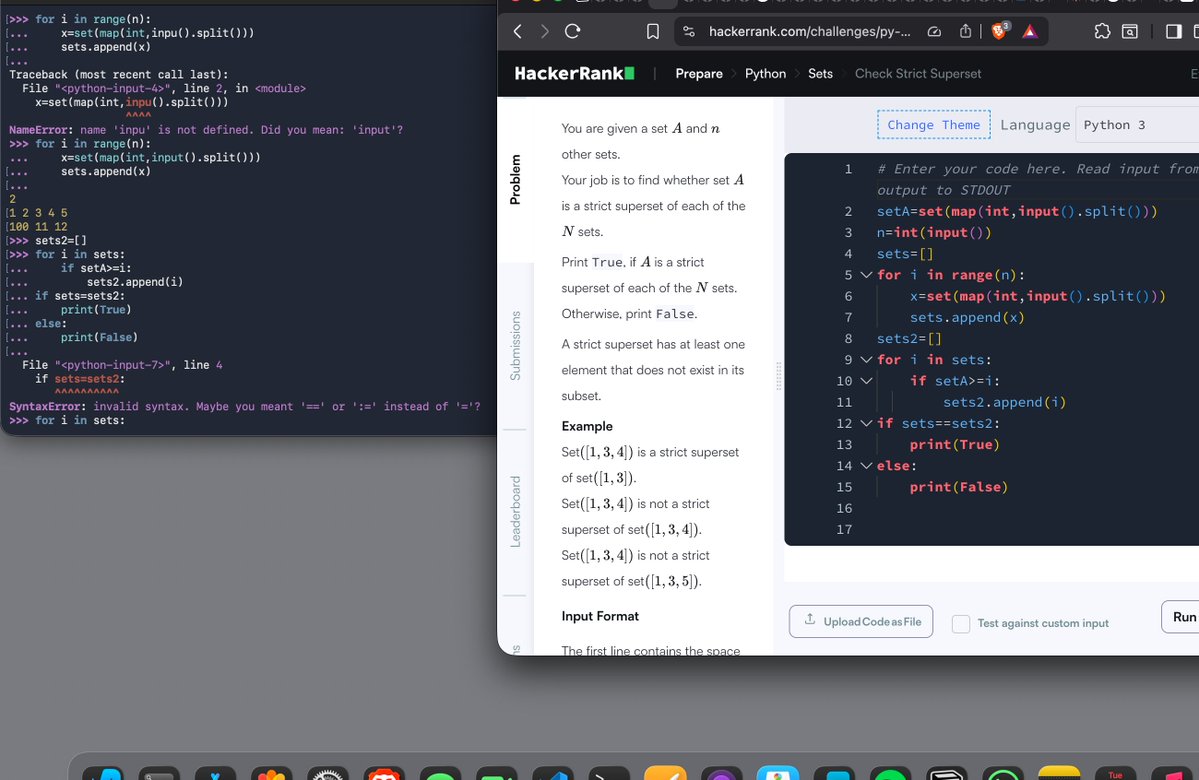Click Check Strict Superset breadcrumb

(x=918, y=73)
